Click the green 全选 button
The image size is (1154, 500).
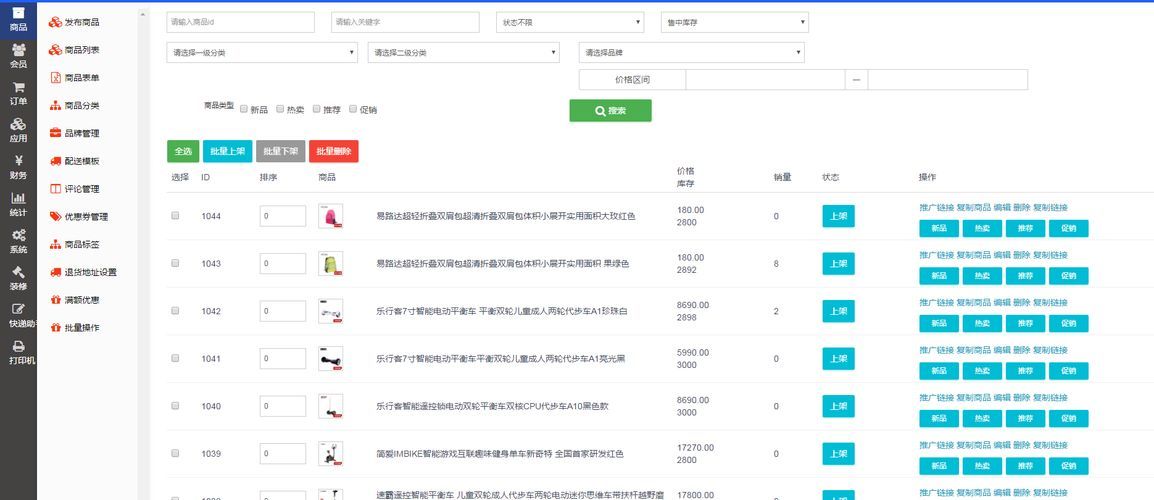tap(183, 151)
